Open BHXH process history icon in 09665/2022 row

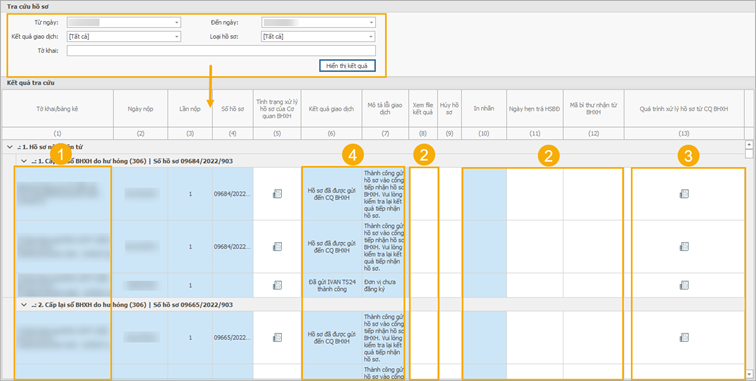coord(684,337)
